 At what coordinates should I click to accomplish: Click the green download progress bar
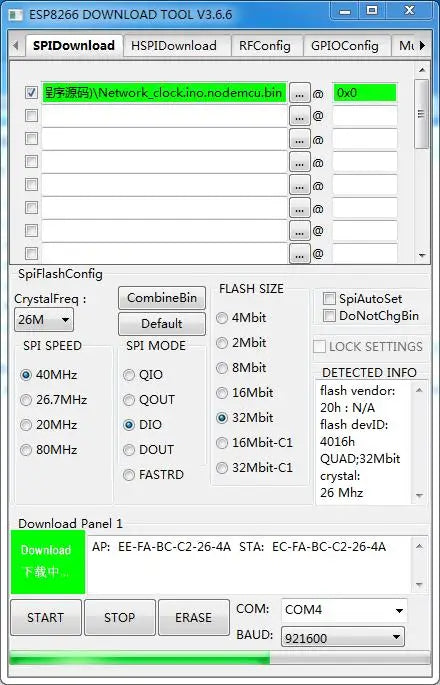[x=140, y=659]
